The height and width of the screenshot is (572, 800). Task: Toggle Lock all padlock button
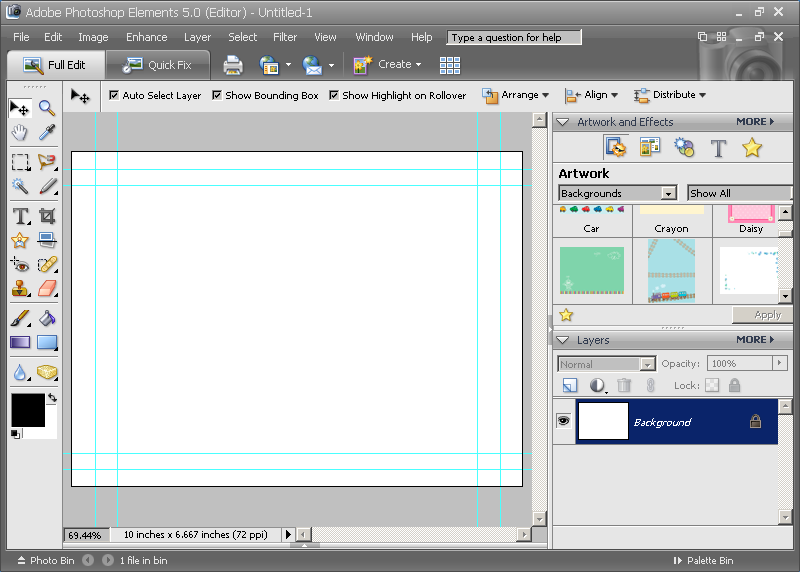point(734,385)
